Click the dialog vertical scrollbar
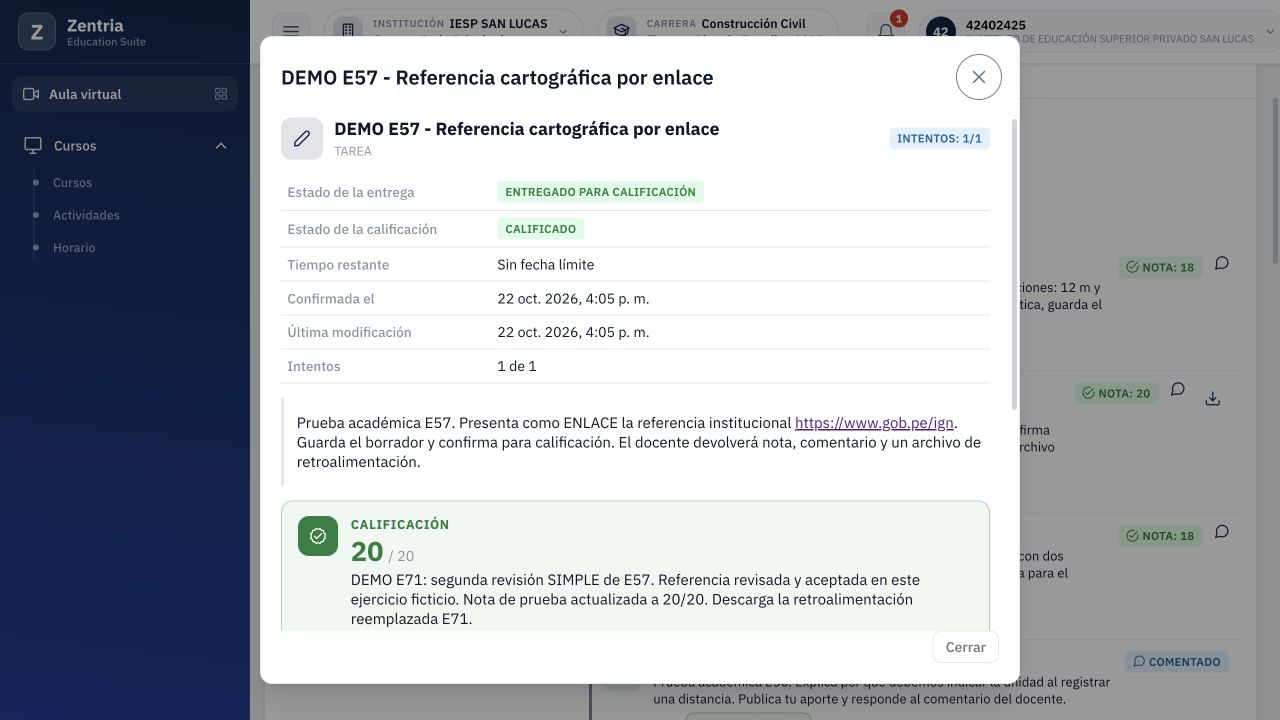This screenshot has height=720, width=1280. (x=1015, y=265)
